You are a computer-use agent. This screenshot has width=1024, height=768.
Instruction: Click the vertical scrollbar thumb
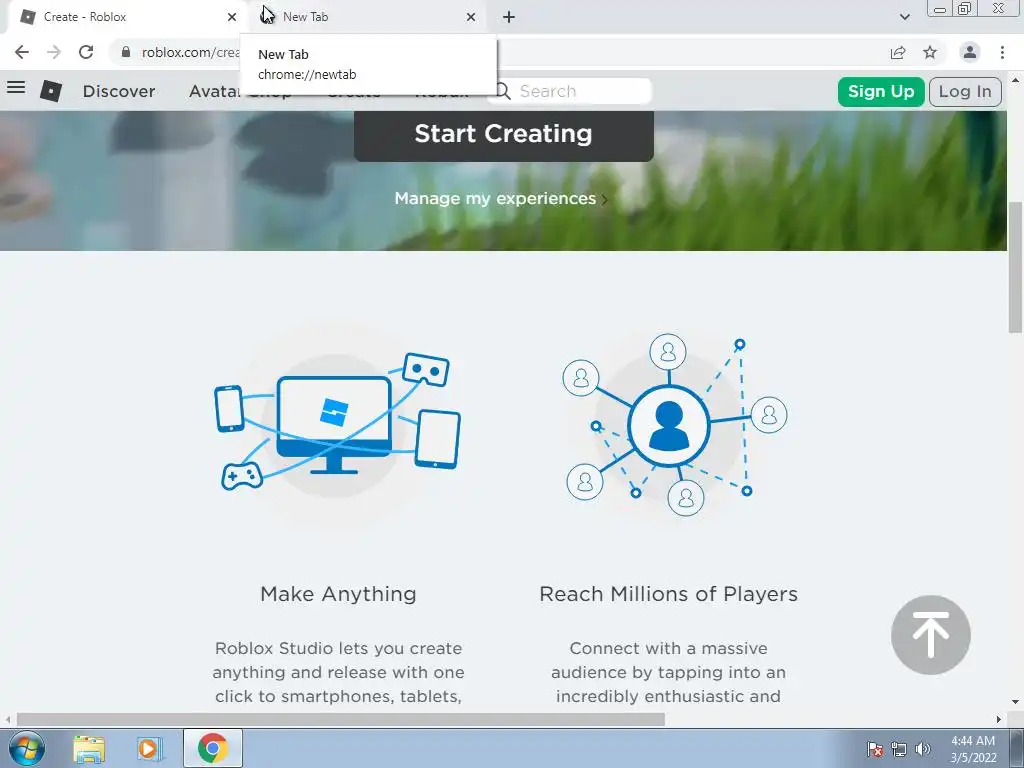[x=1016, y=268]
